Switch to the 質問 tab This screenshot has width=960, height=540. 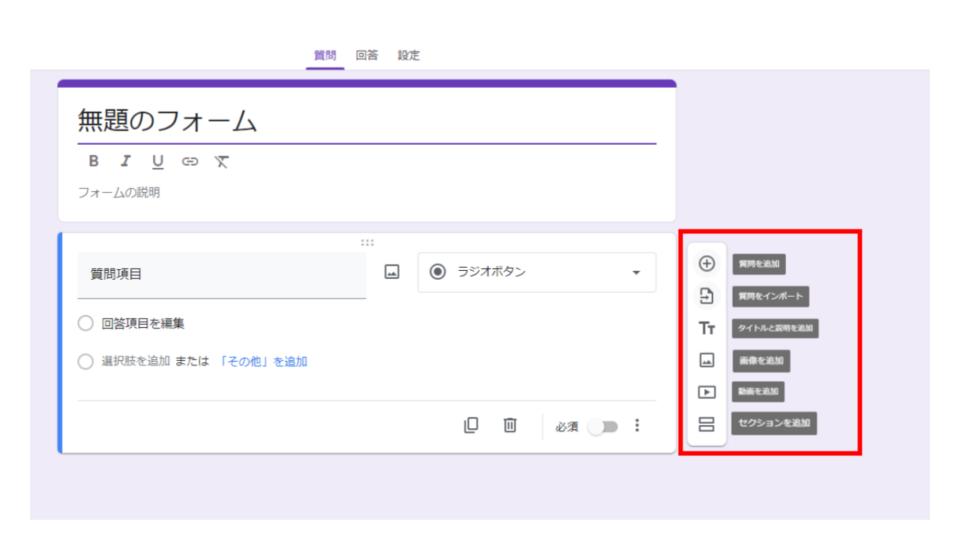(325, 55)
